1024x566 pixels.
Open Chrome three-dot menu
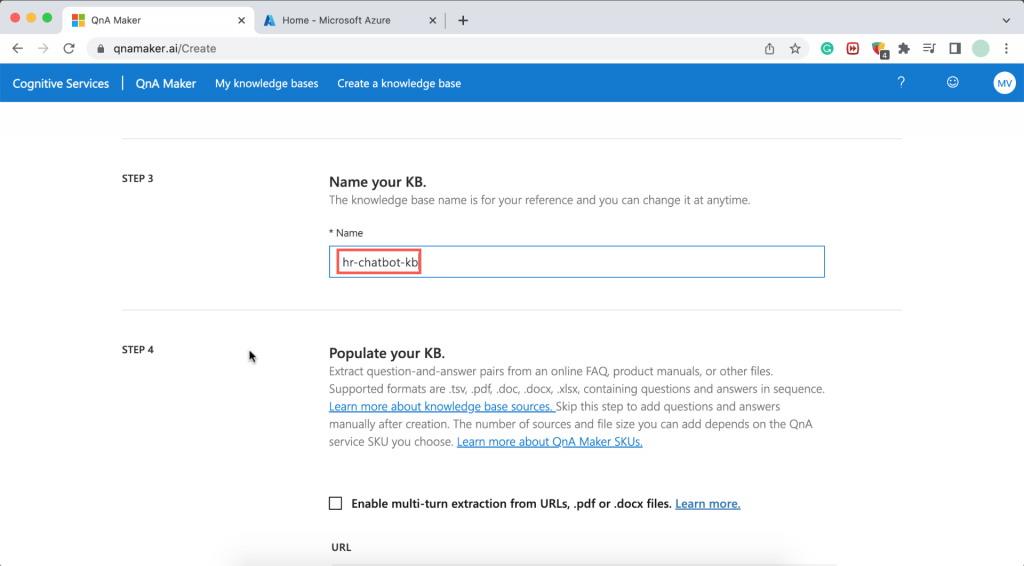point(1006,48)
